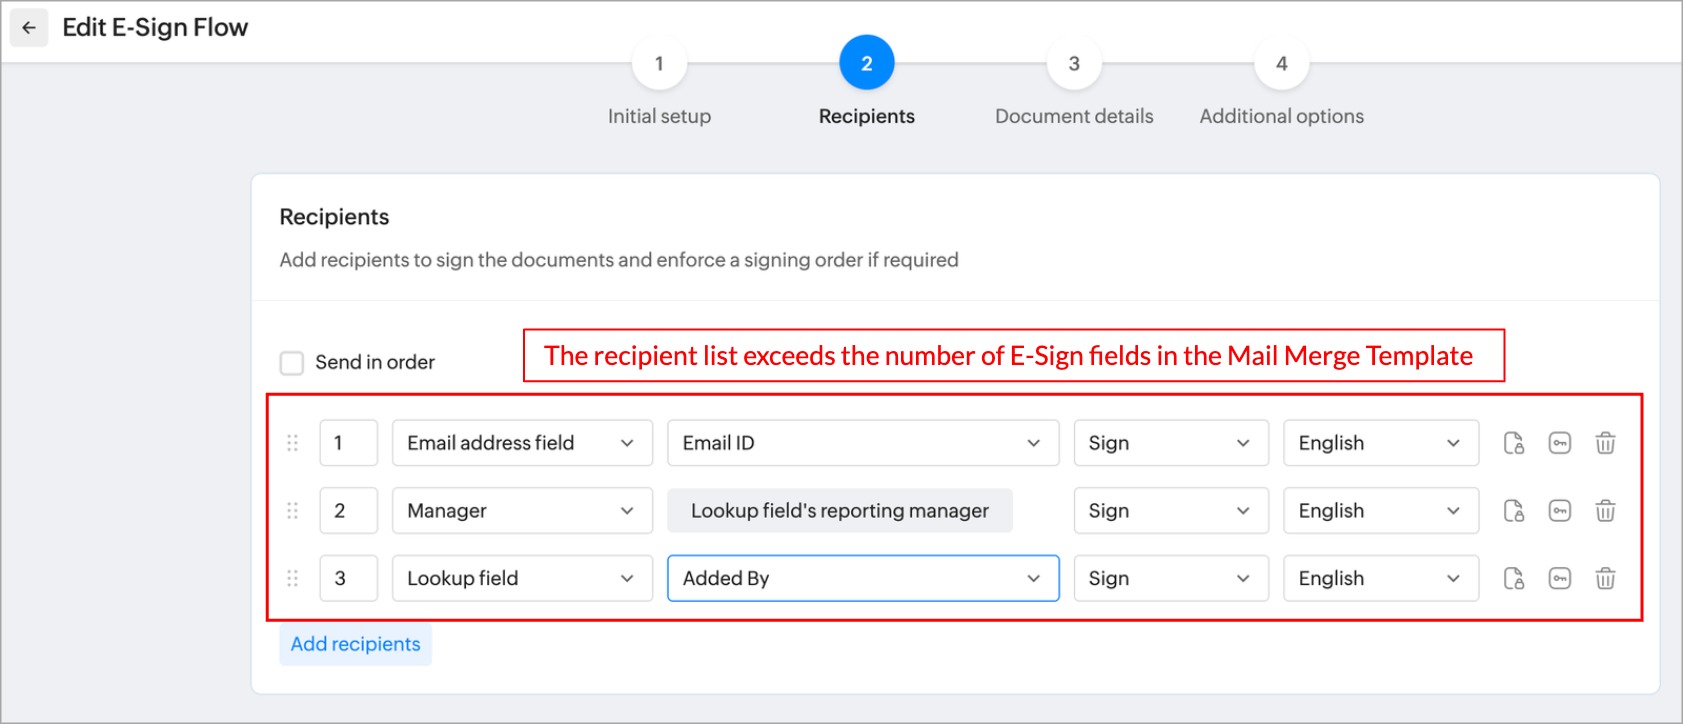Click the Add recipients button
The width and height of the screenshot is (1683, 724).
[x=355, y=644]
